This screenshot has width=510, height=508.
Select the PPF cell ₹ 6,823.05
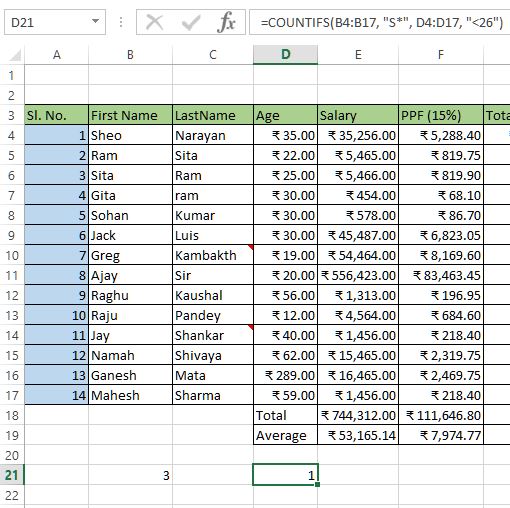click(441, 235)
